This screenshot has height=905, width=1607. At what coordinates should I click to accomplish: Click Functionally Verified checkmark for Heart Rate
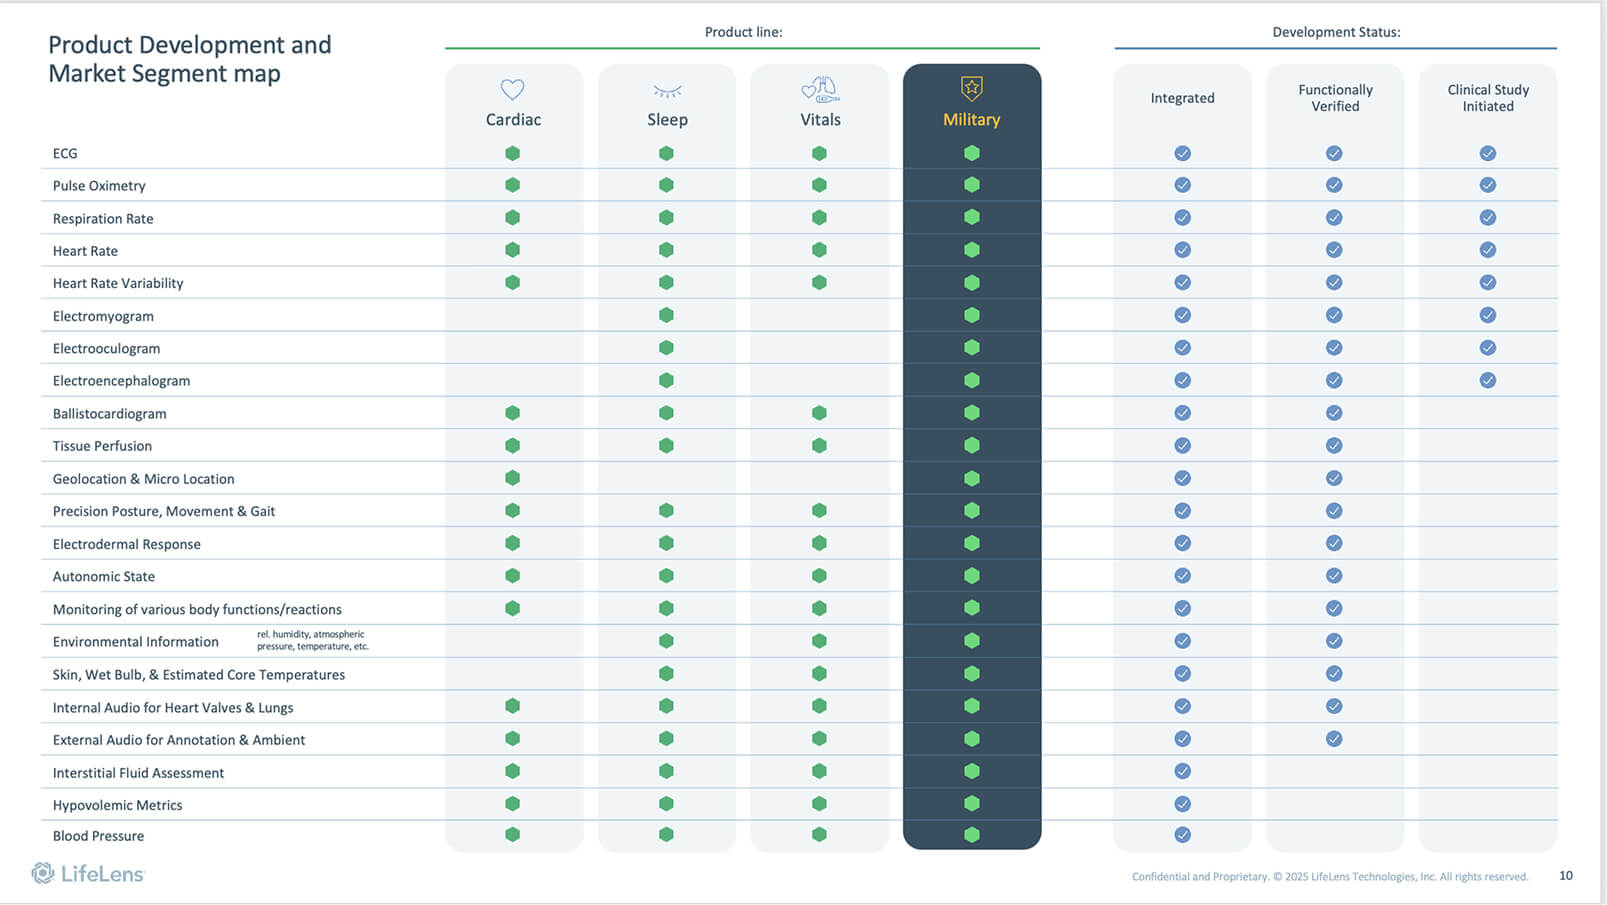(x=1334, y=250)
